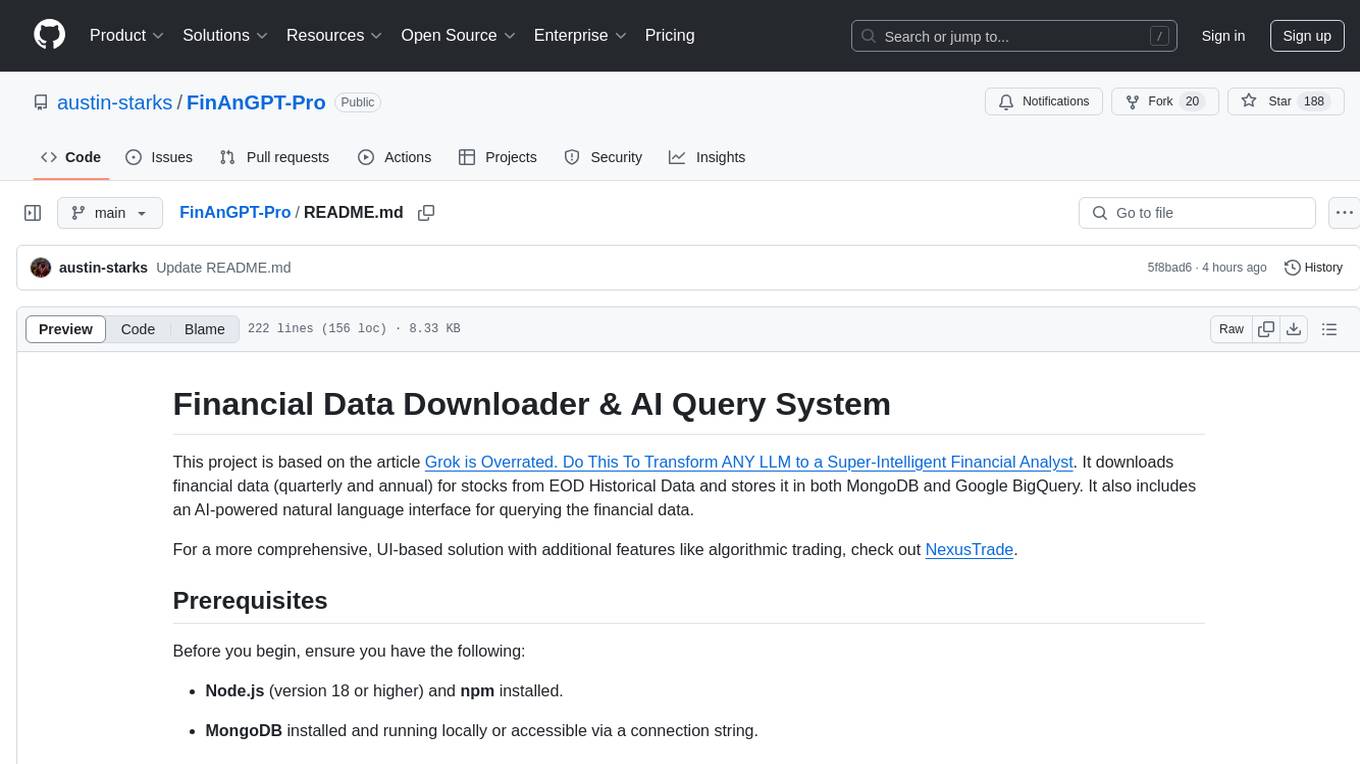Screen dimensions: 1360x764
Task: Expand the Enterprise menu
Action: [x=580, y=35]
